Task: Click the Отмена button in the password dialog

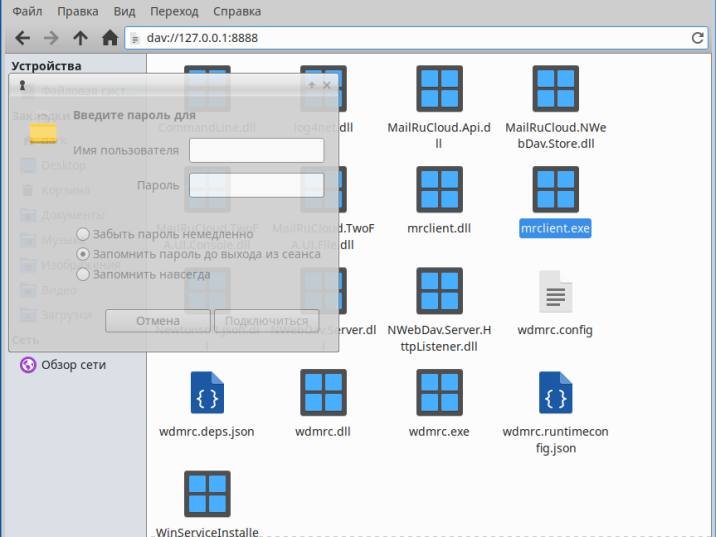Action: tap(158, 321)
